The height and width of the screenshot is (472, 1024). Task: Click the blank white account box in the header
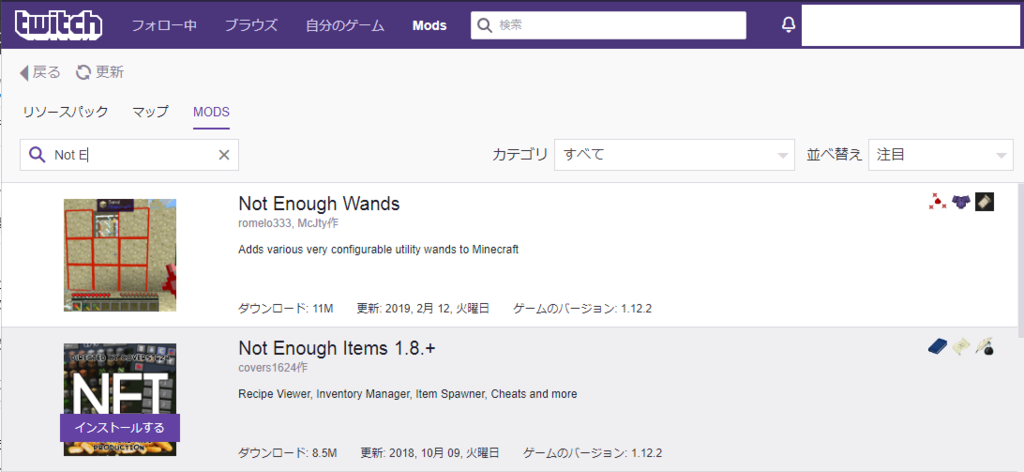pyautogui.click(x=911, y=25)
